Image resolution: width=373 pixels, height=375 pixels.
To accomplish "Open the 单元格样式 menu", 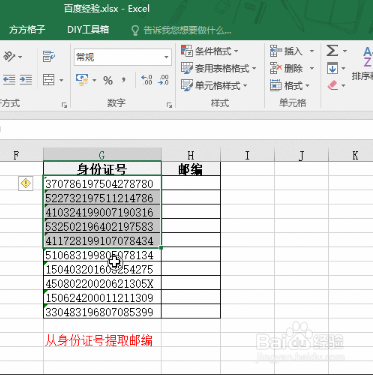I will tap(214, 85).
